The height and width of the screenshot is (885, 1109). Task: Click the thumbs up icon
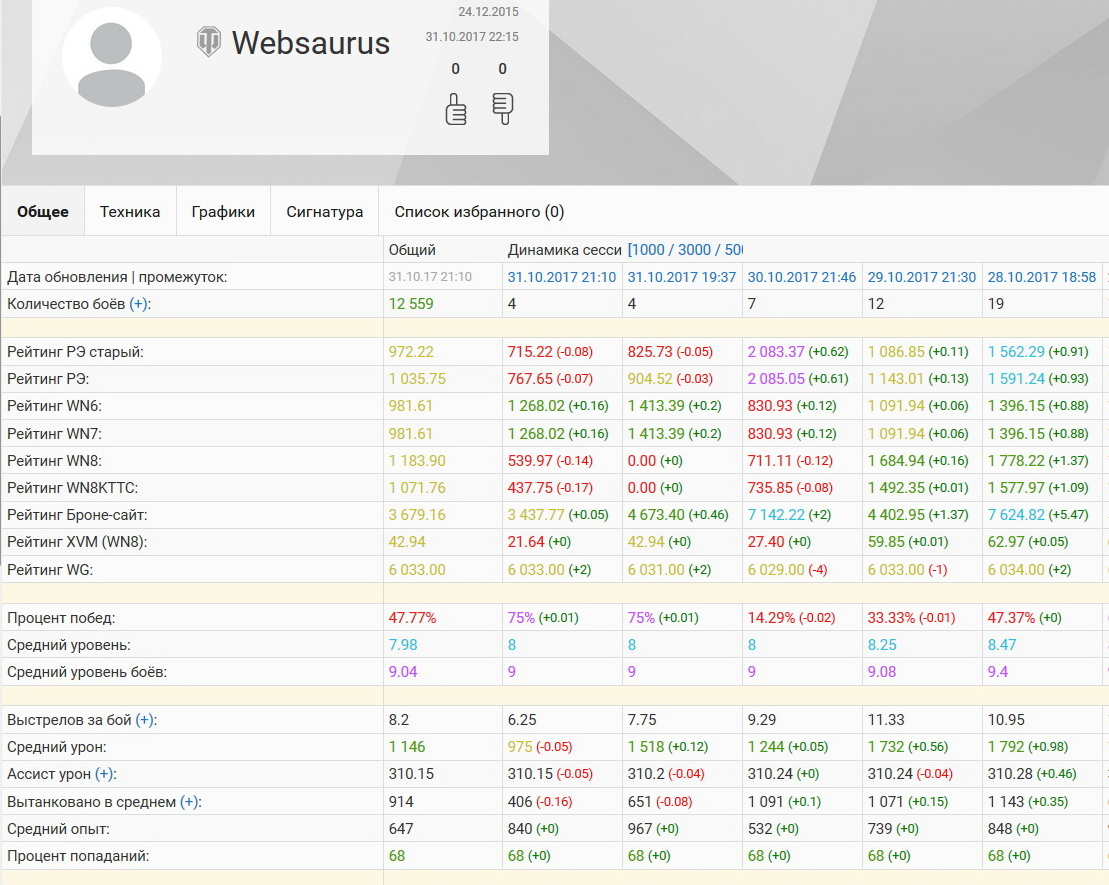[456, 108]
